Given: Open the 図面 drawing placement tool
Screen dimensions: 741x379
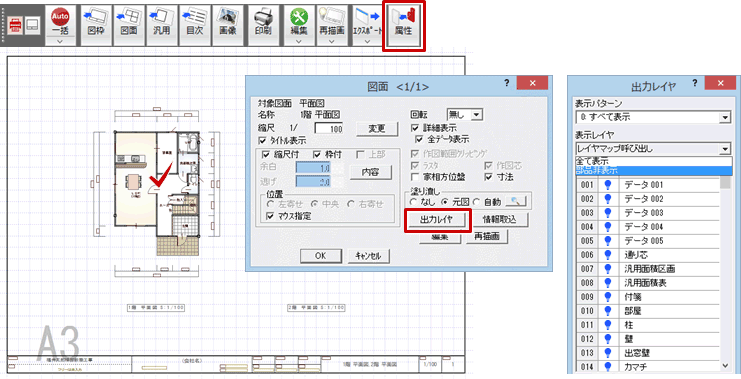Looking at the screenshot, I should 129,22.
